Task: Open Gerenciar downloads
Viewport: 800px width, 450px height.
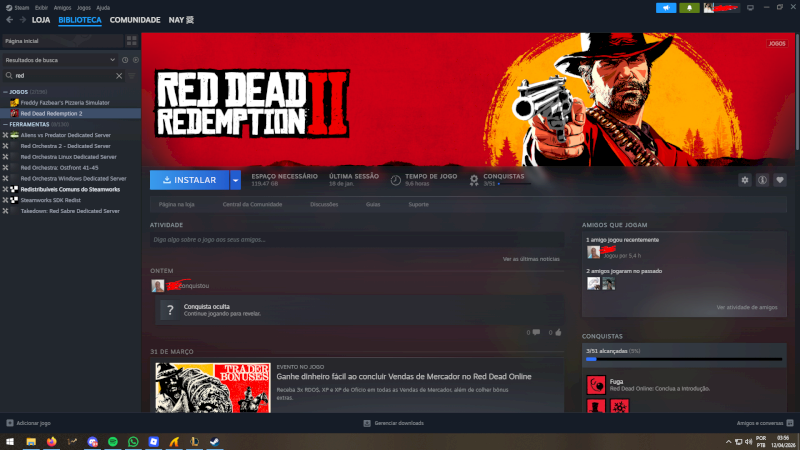Action: coord(394,423)
